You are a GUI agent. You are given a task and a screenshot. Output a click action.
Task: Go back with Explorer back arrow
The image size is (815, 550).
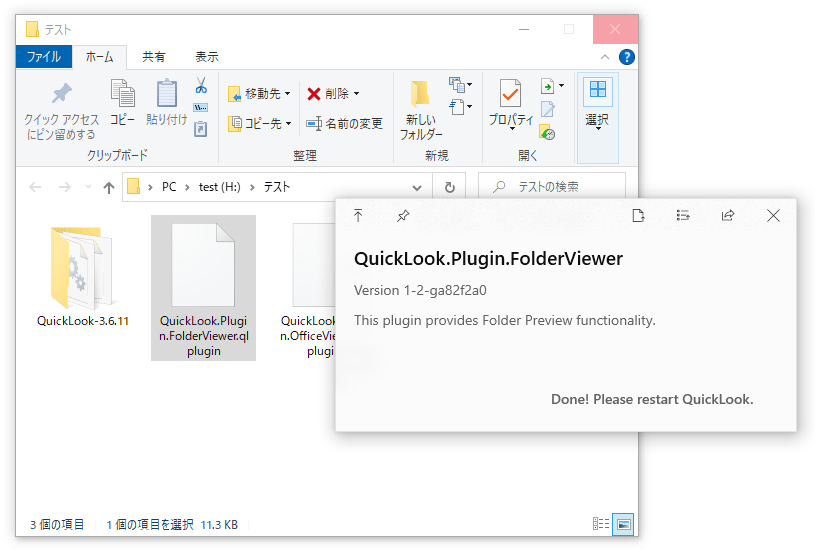(x=35, y=187)
